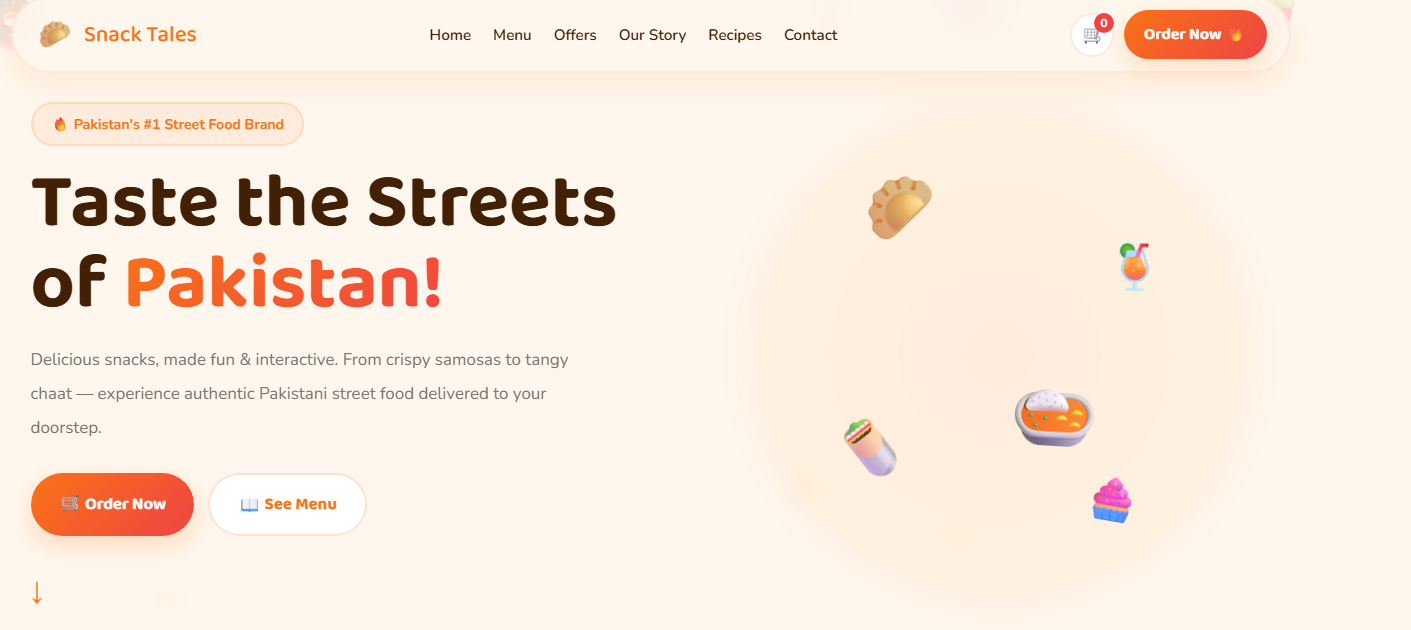This screenshot has width=1411, height=630.
Task: Open the Offers nav link
Action: [x=575, y=35]
